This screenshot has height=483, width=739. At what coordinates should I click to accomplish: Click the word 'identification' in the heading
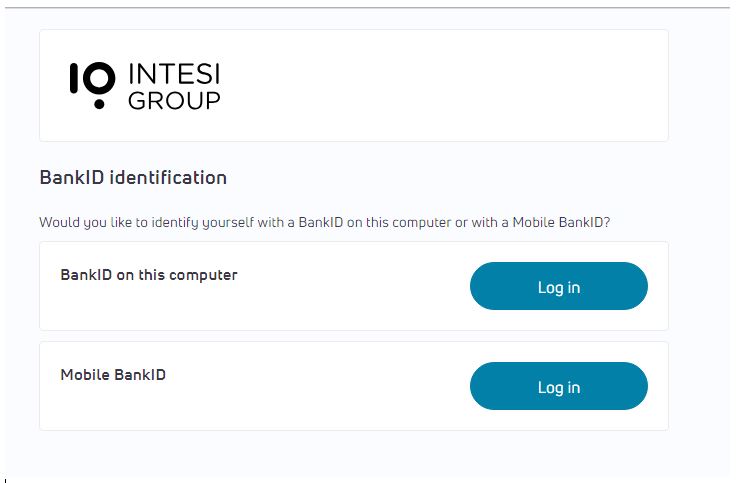point(168,178)
